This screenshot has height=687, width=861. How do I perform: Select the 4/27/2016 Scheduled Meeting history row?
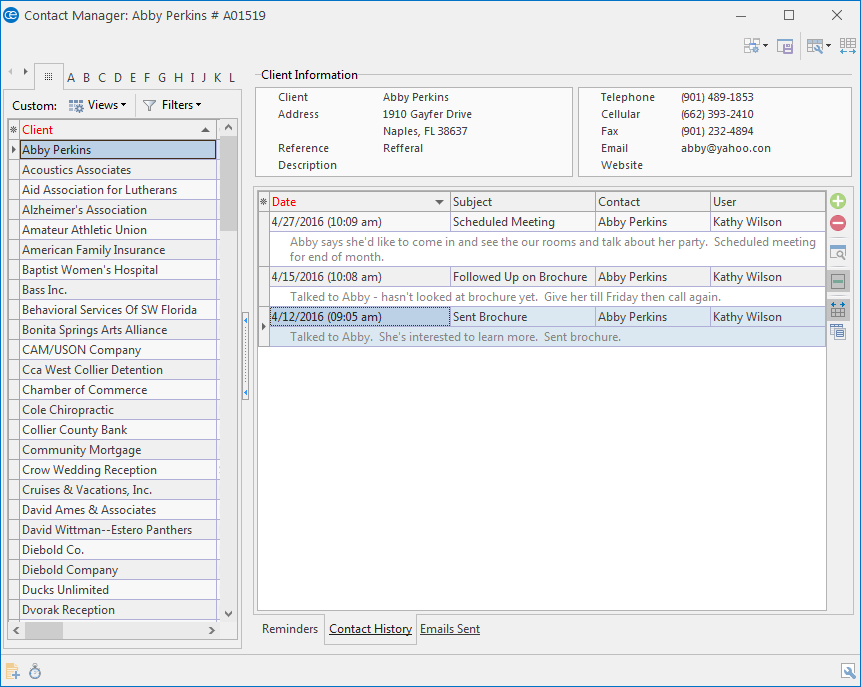[x=547, y=222]
